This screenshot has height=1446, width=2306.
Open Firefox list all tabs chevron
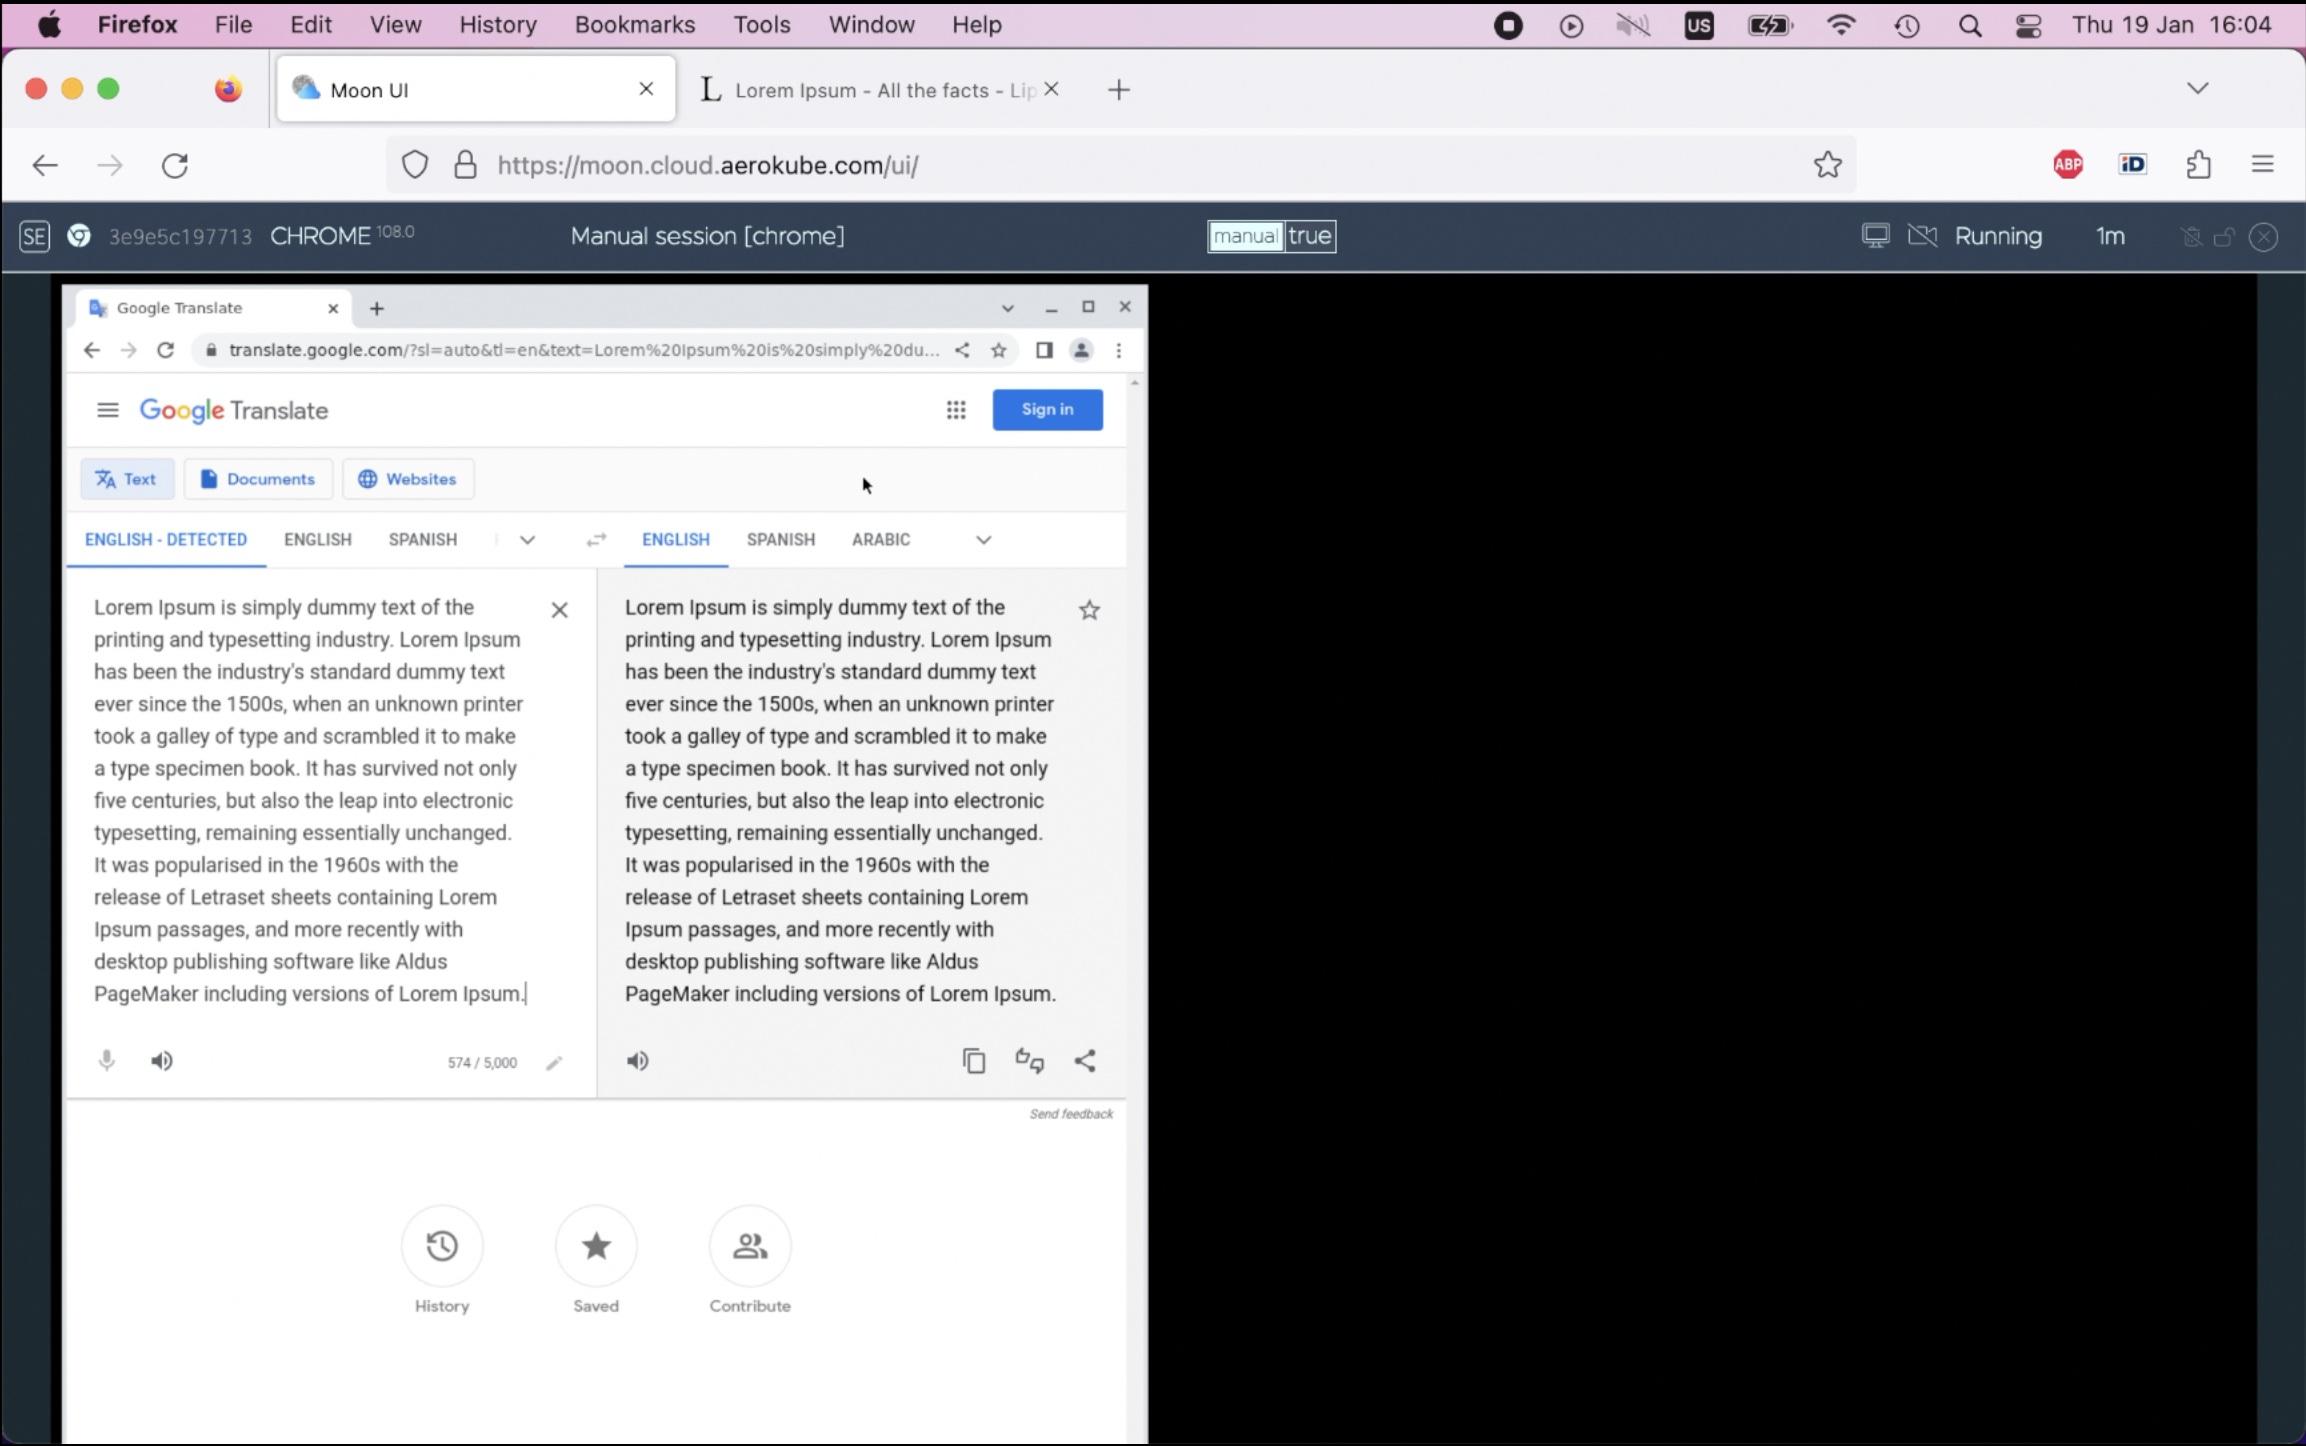[x=2197, y=89]
